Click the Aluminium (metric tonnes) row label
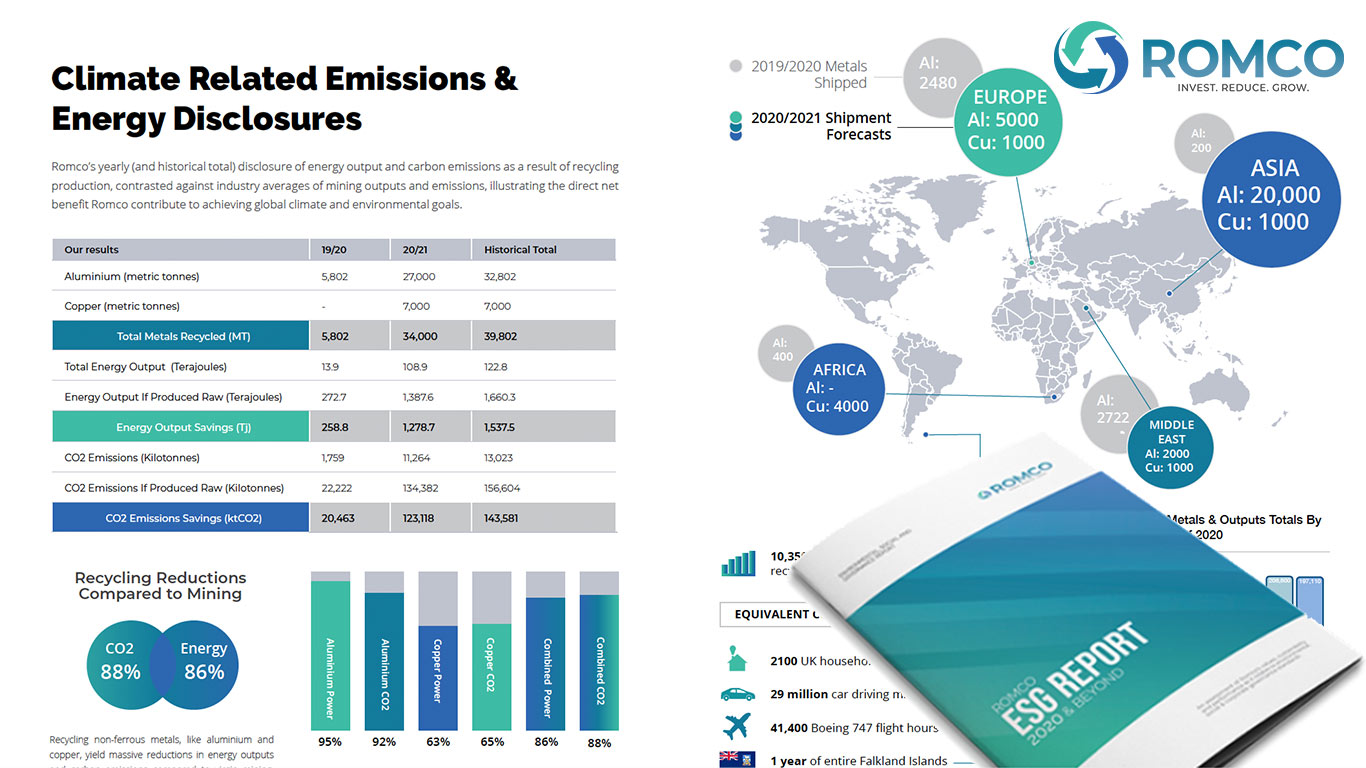Image resolution: width=1366 pixels, height=768 pixels. point(132,276)
